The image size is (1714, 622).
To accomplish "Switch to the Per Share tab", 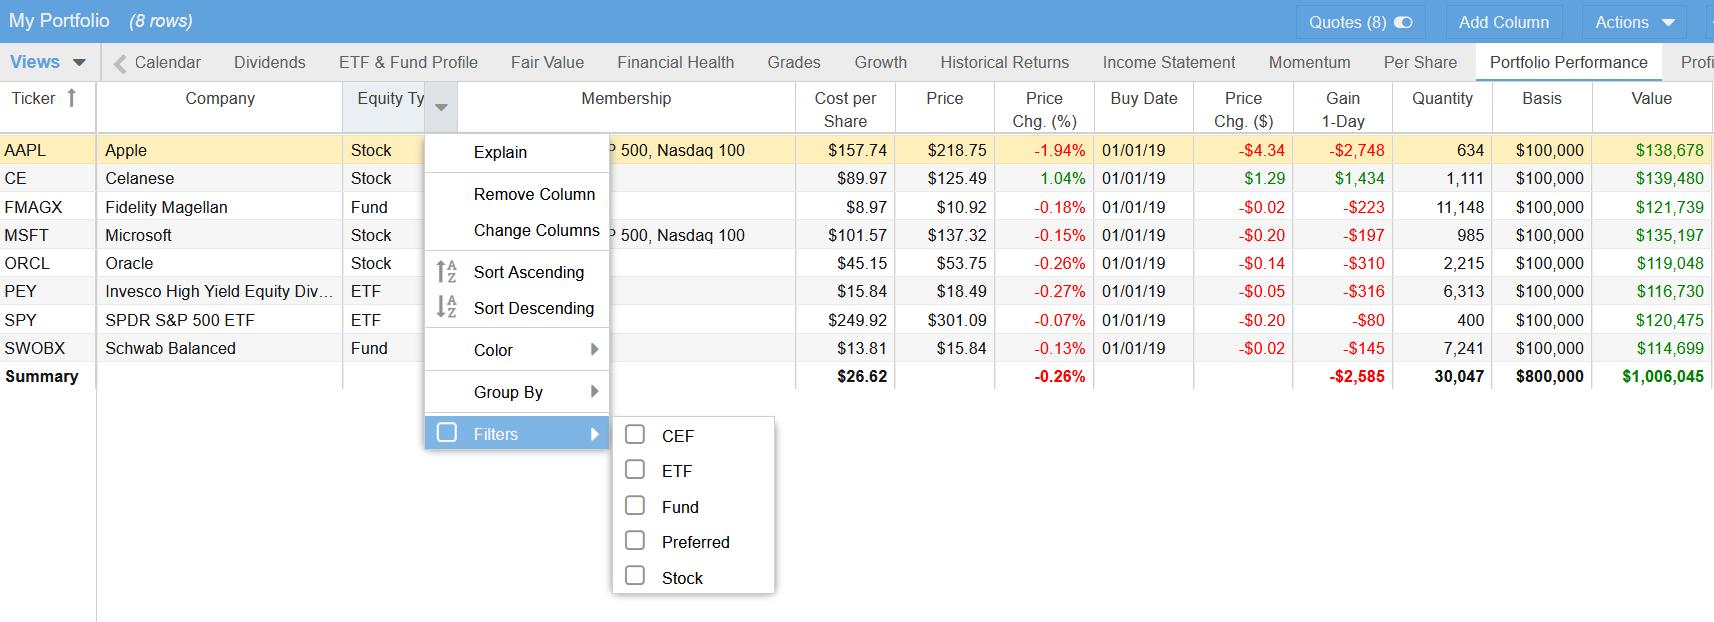I will coord(1420,62).
